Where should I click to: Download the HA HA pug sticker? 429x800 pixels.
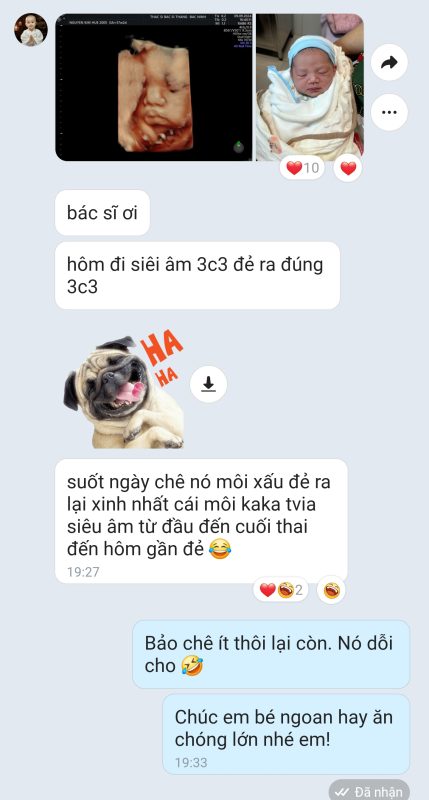[208, 384]
